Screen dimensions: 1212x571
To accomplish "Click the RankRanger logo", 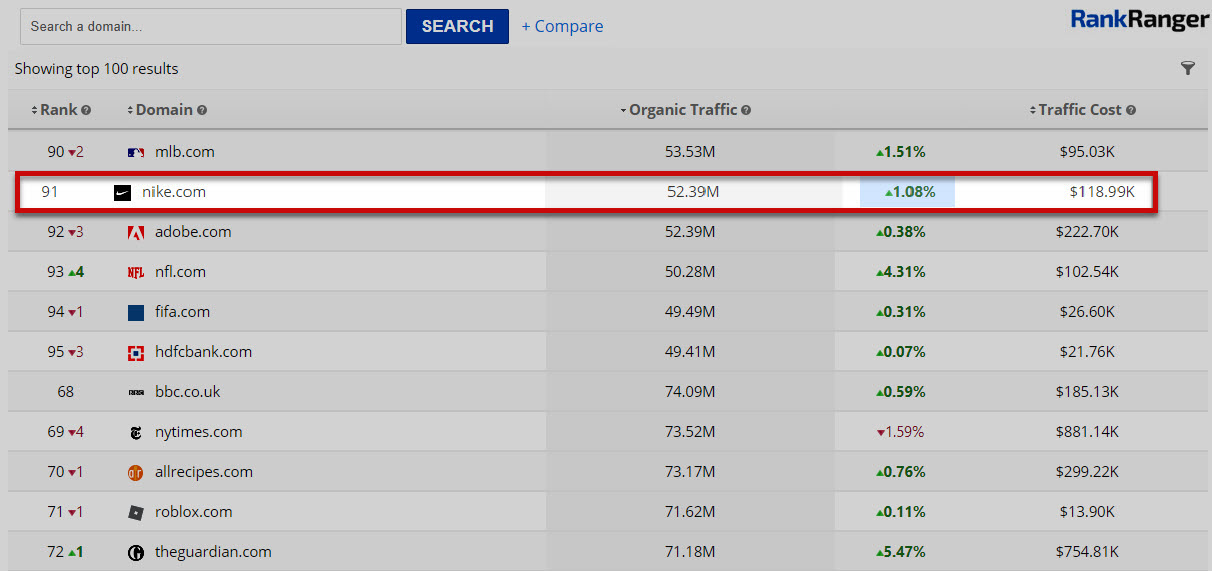I will (1139, 19).
